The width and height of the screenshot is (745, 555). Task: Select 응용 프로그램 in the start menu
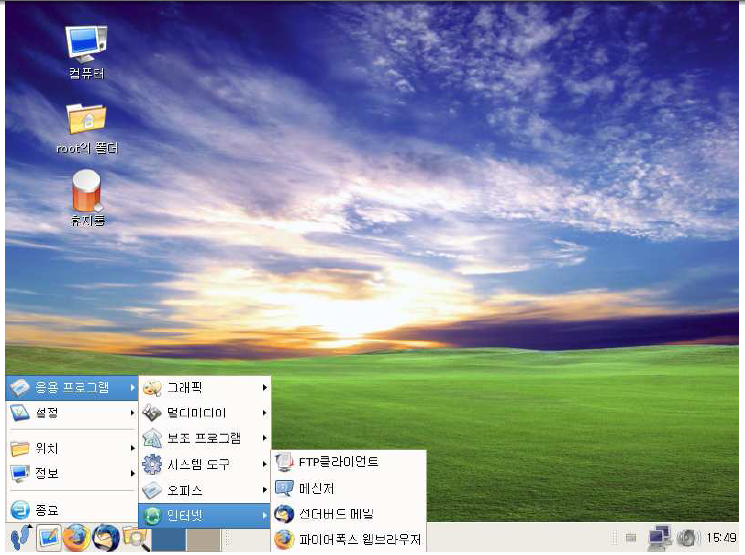72,388
